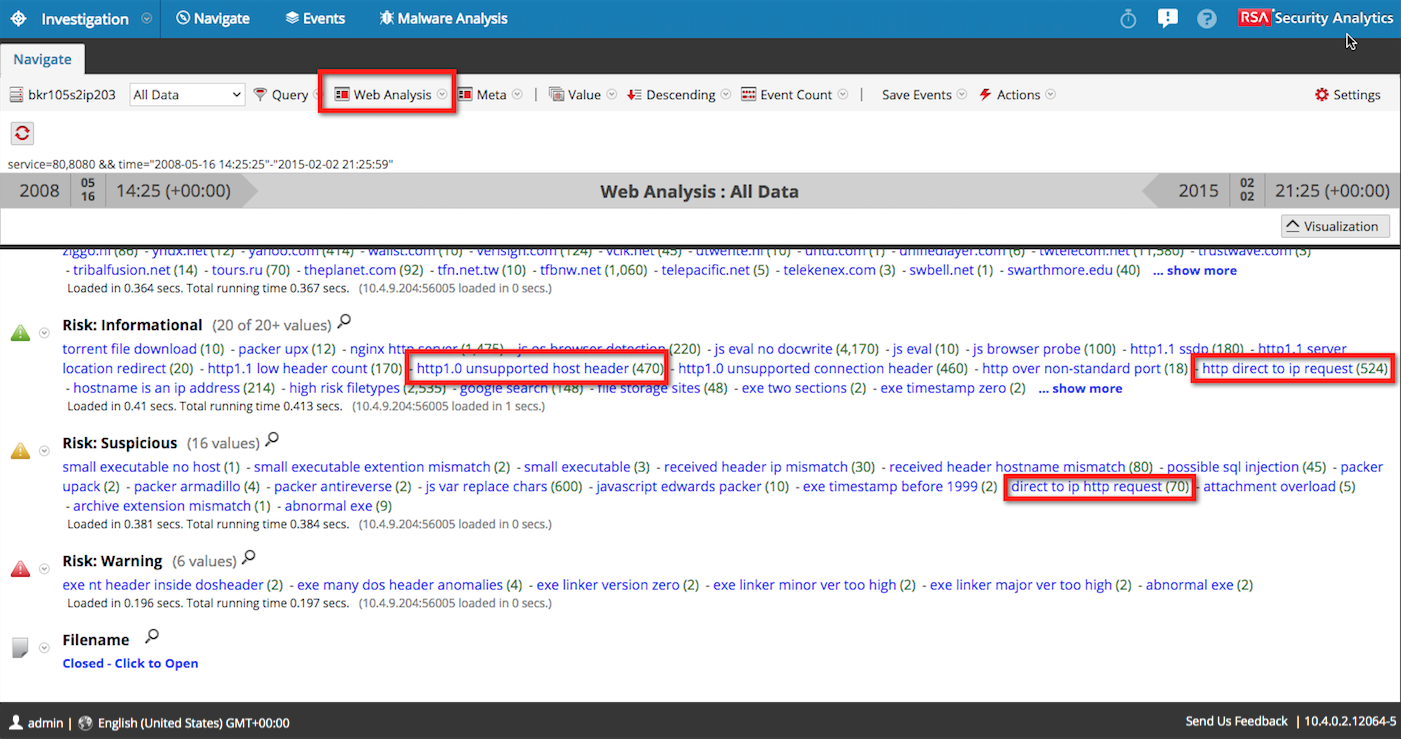Open the Events menu in the top bar
Viewport: 1401px width, 739px height.
point(314,18)
